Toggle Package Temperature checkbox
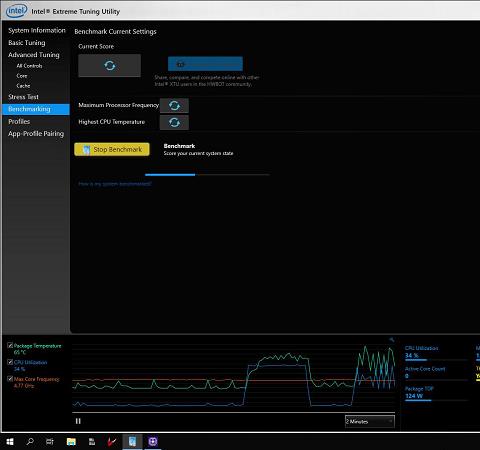 pos(10,345)
